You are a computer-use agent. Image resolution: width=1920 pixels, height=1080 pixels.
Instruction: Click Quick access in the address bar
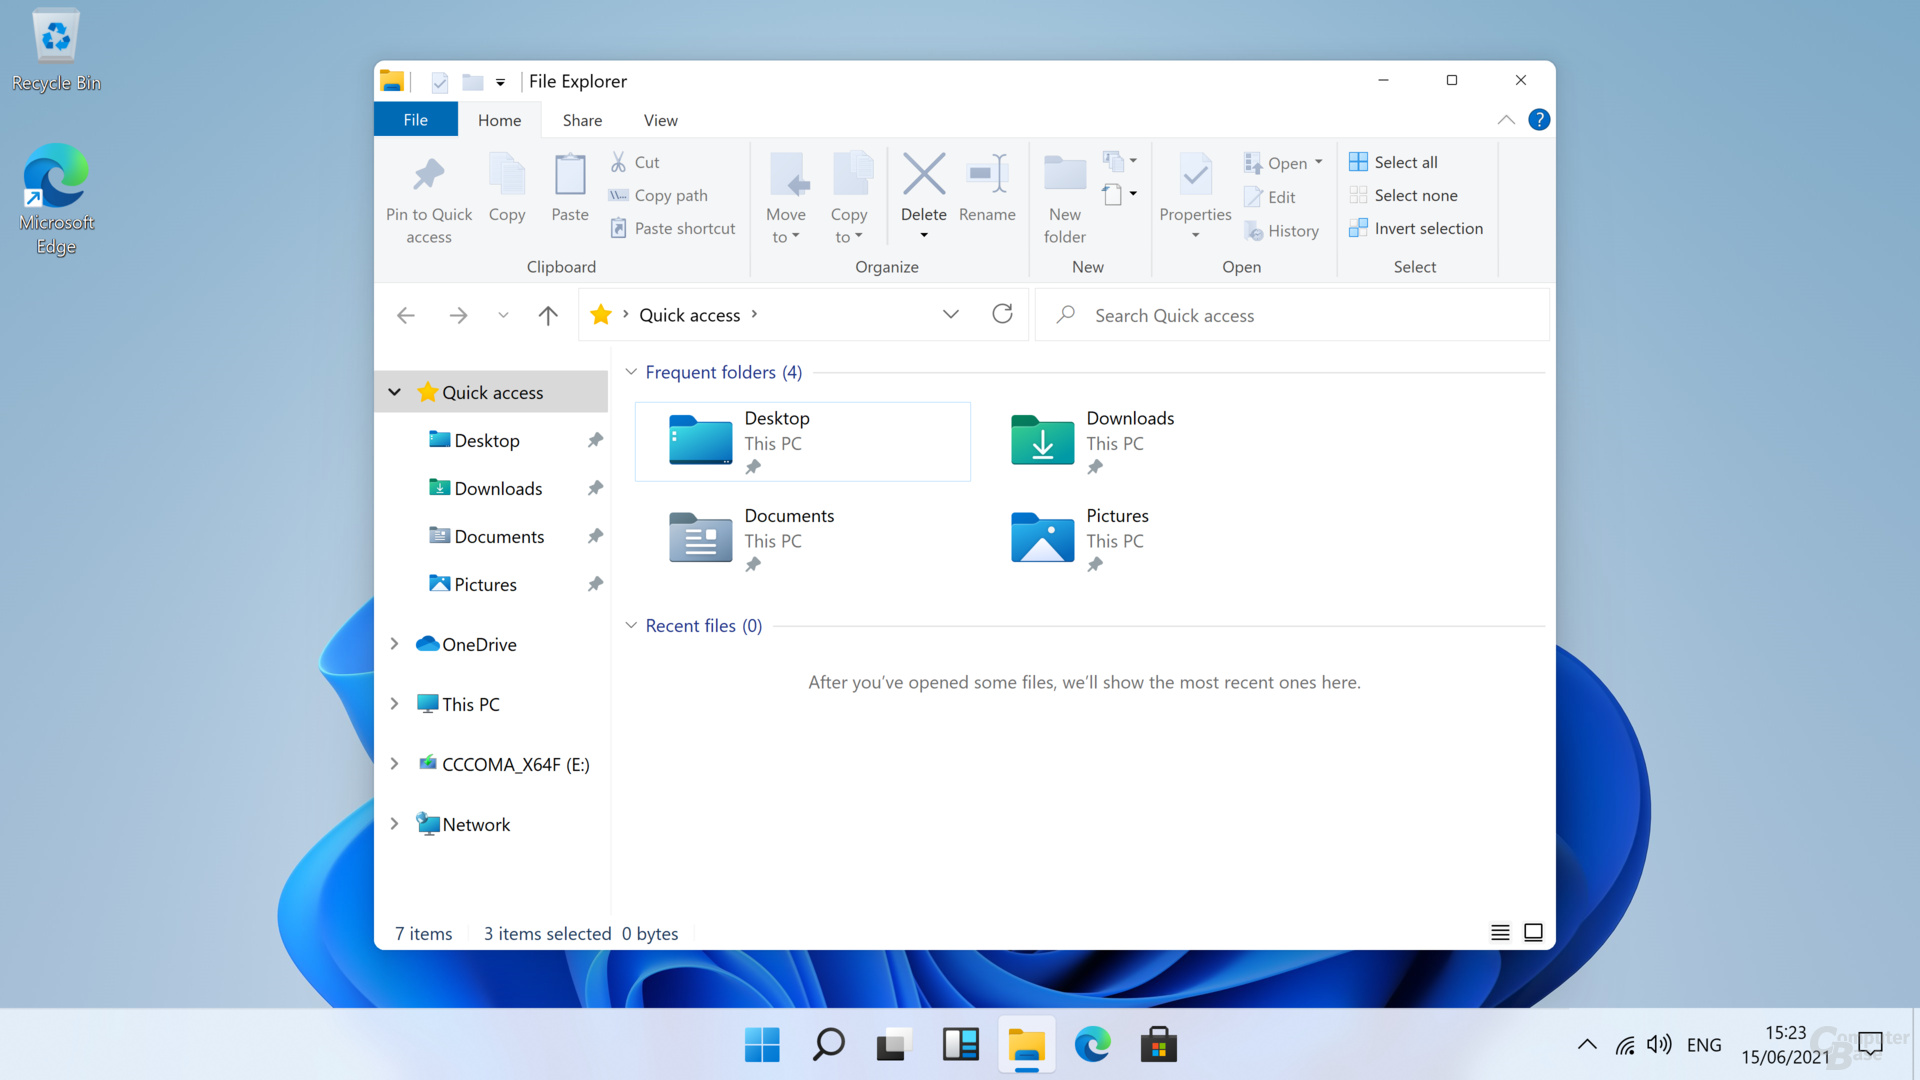(x=690, y=315)
